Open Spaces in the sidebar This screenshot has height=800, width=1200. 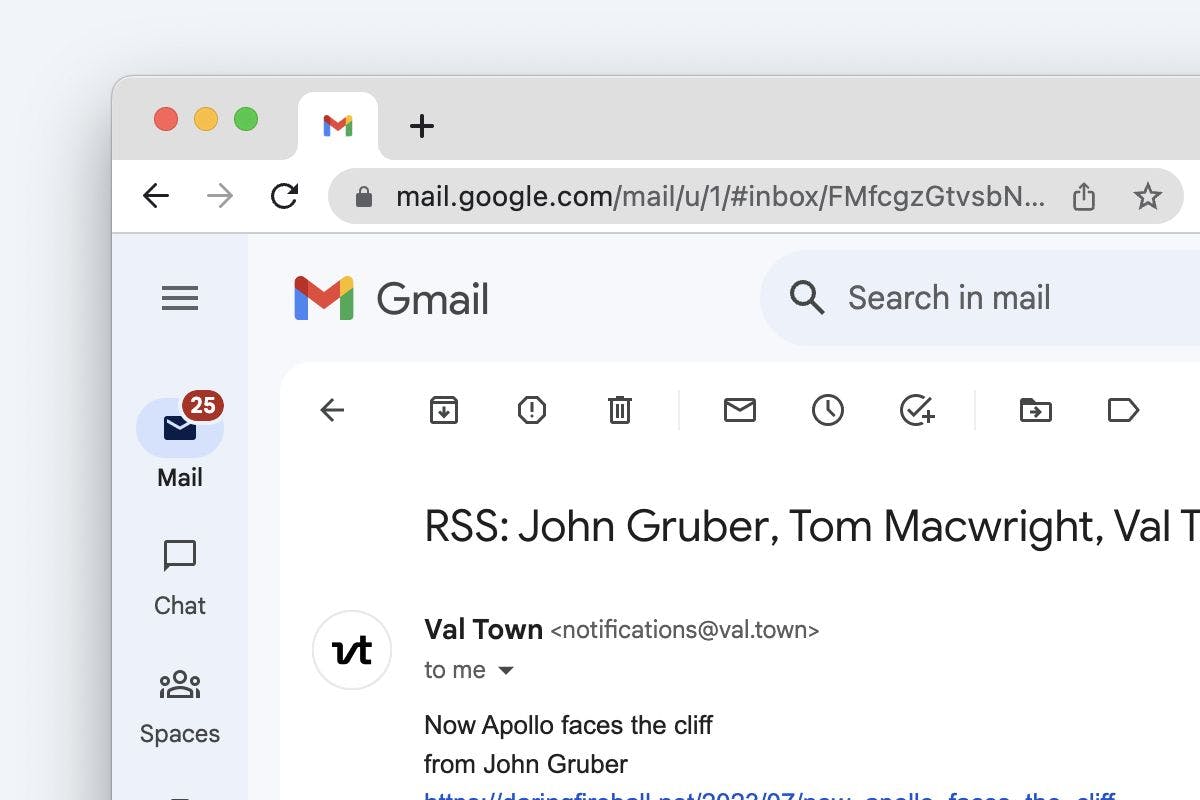pos(180,706)
